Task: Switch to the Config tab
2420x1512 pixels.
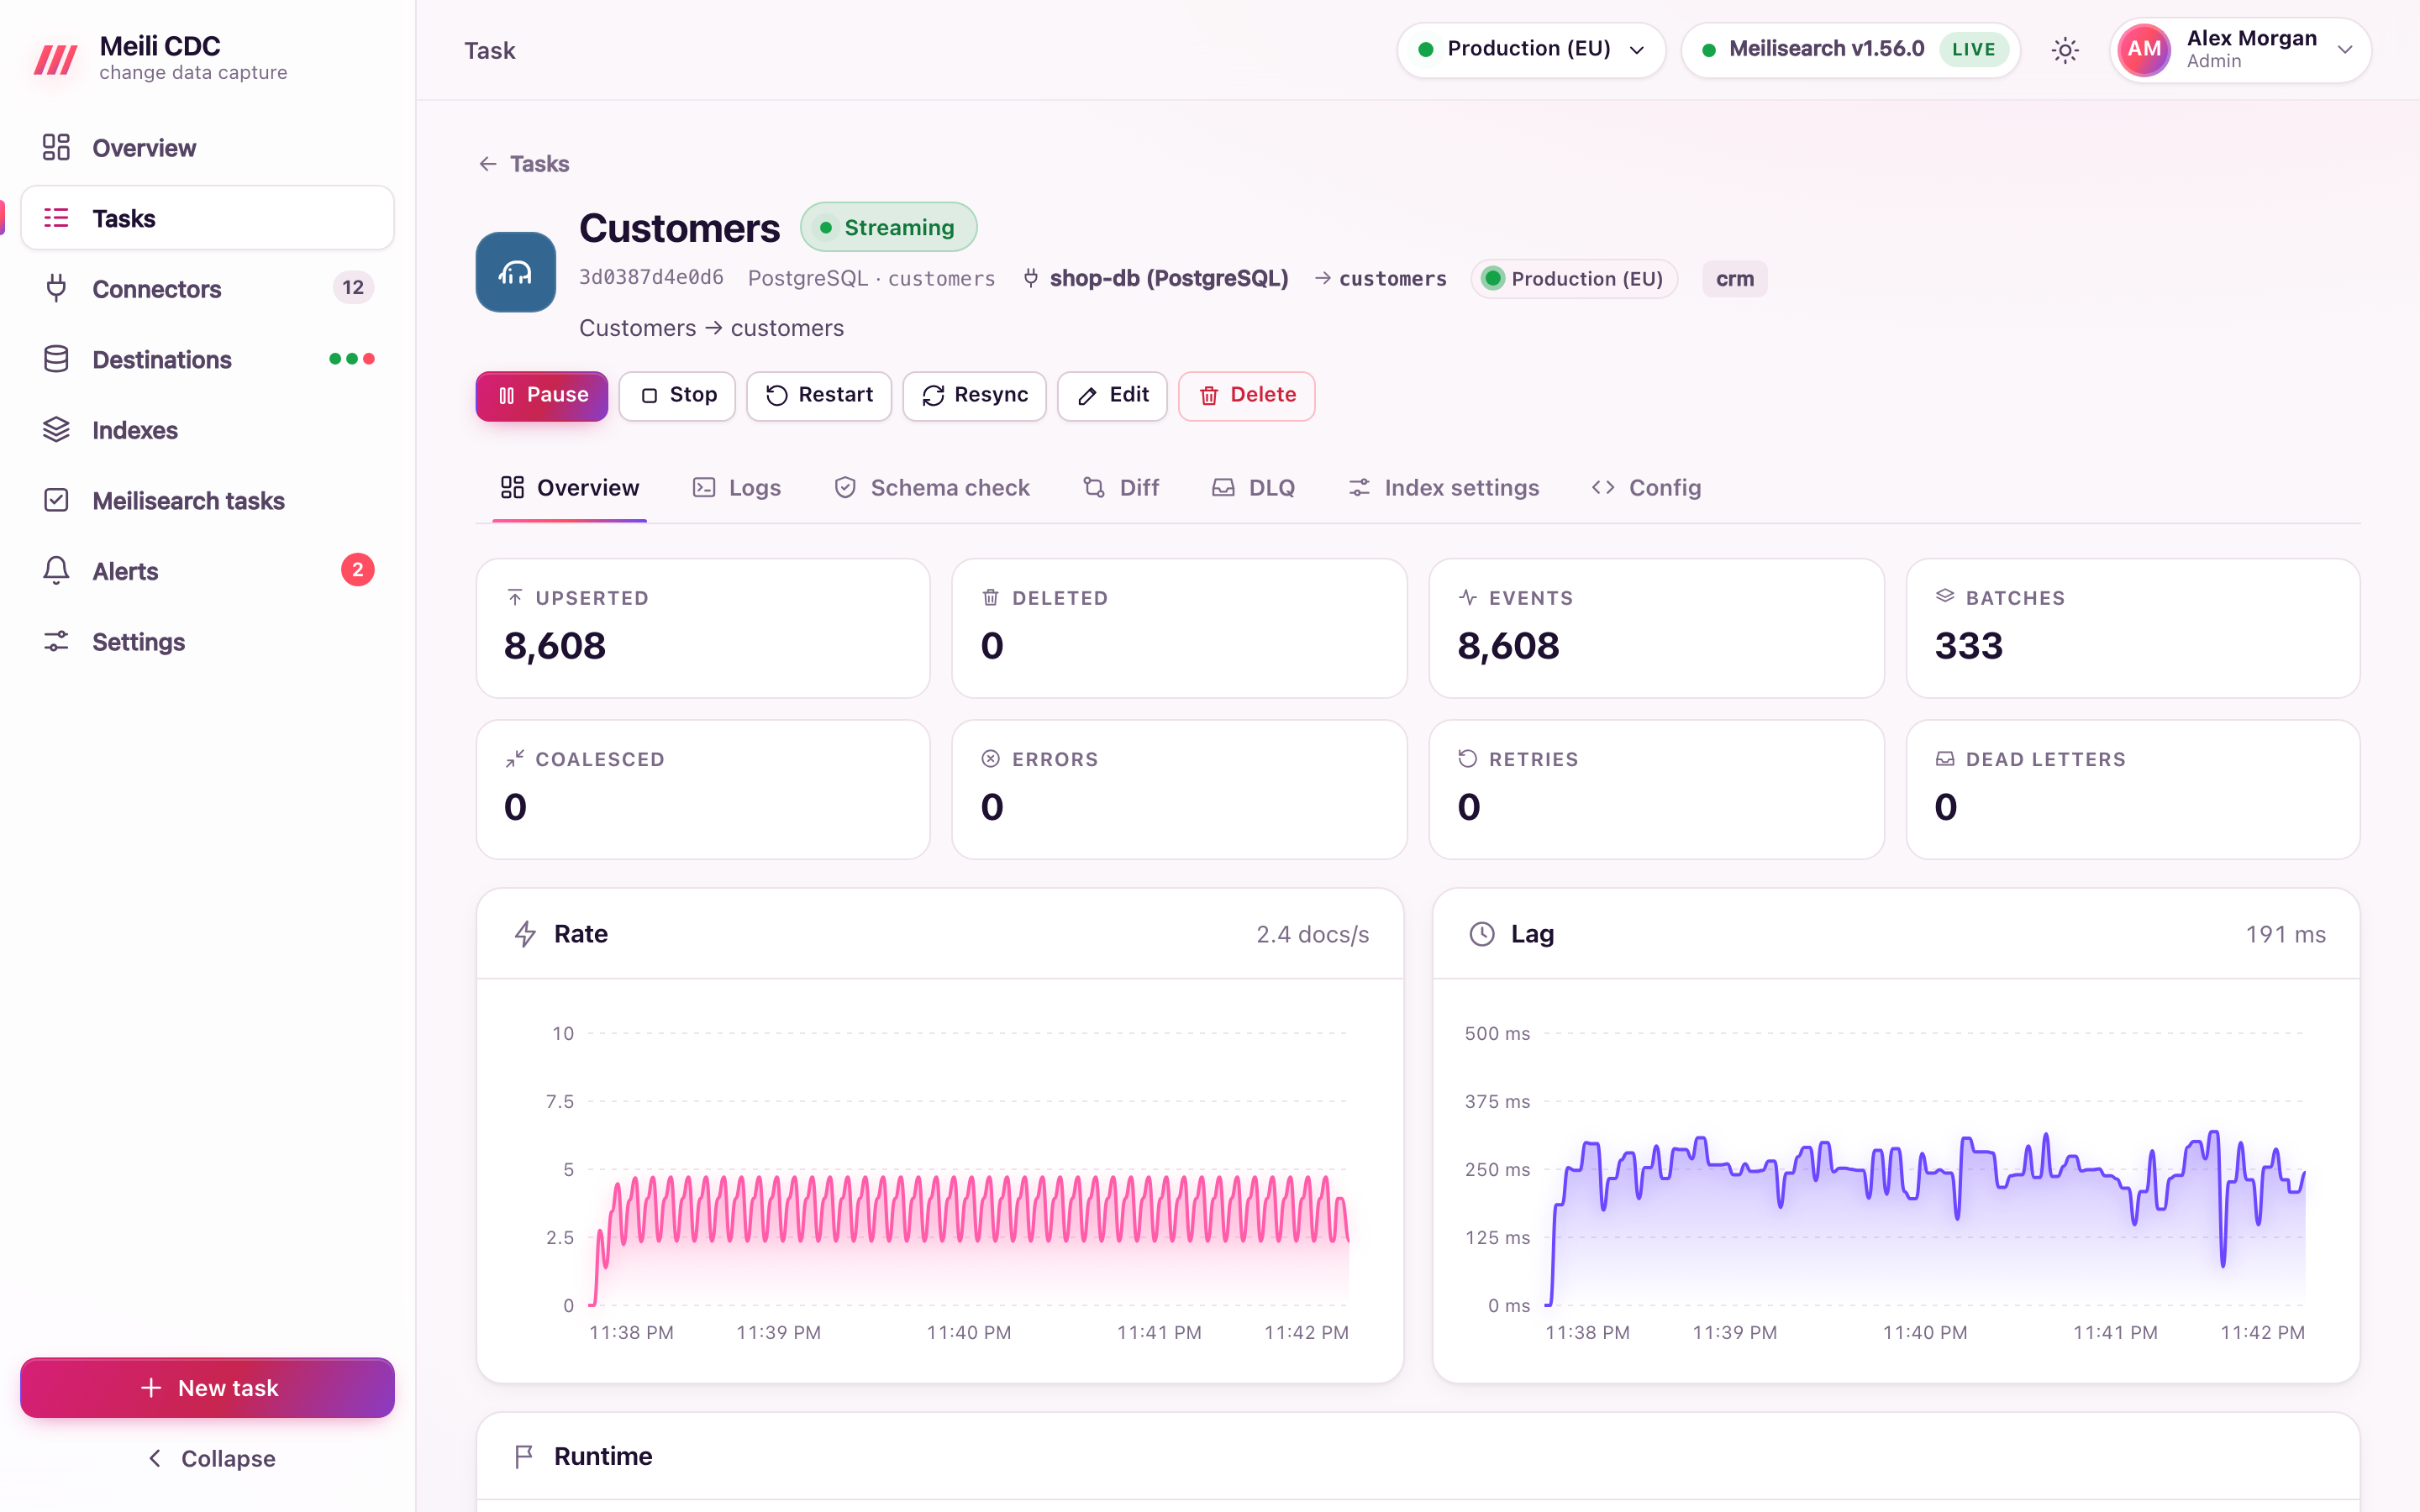Action: point(1647,488)
